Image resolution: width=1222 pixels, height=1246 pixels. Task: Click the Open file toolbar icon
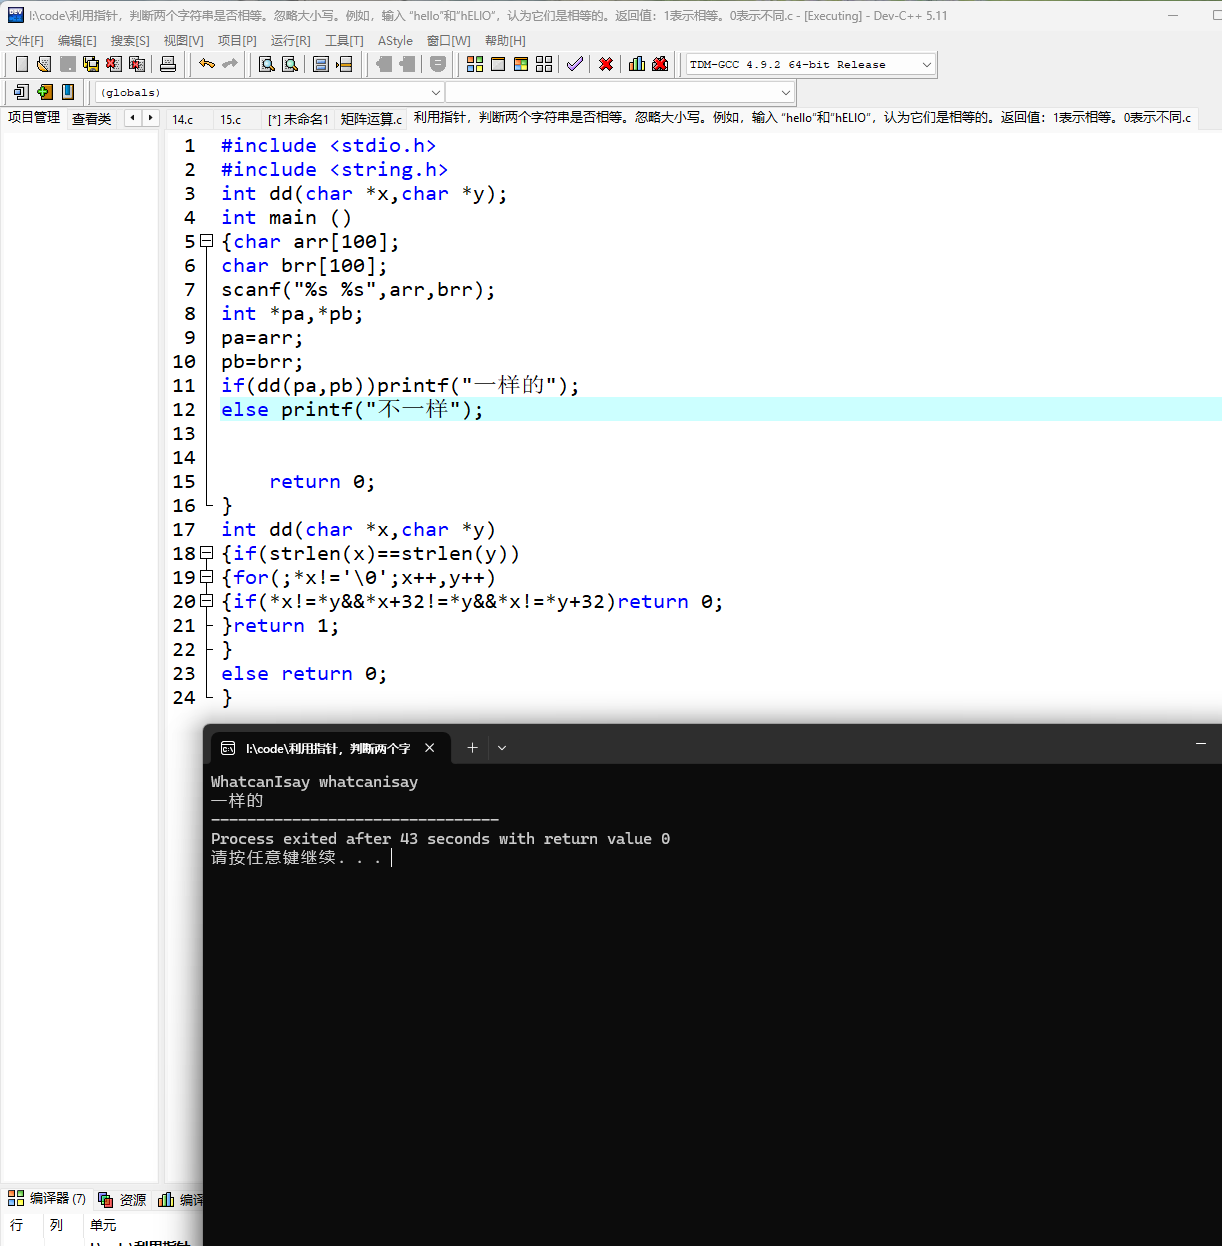pos(44,64)
